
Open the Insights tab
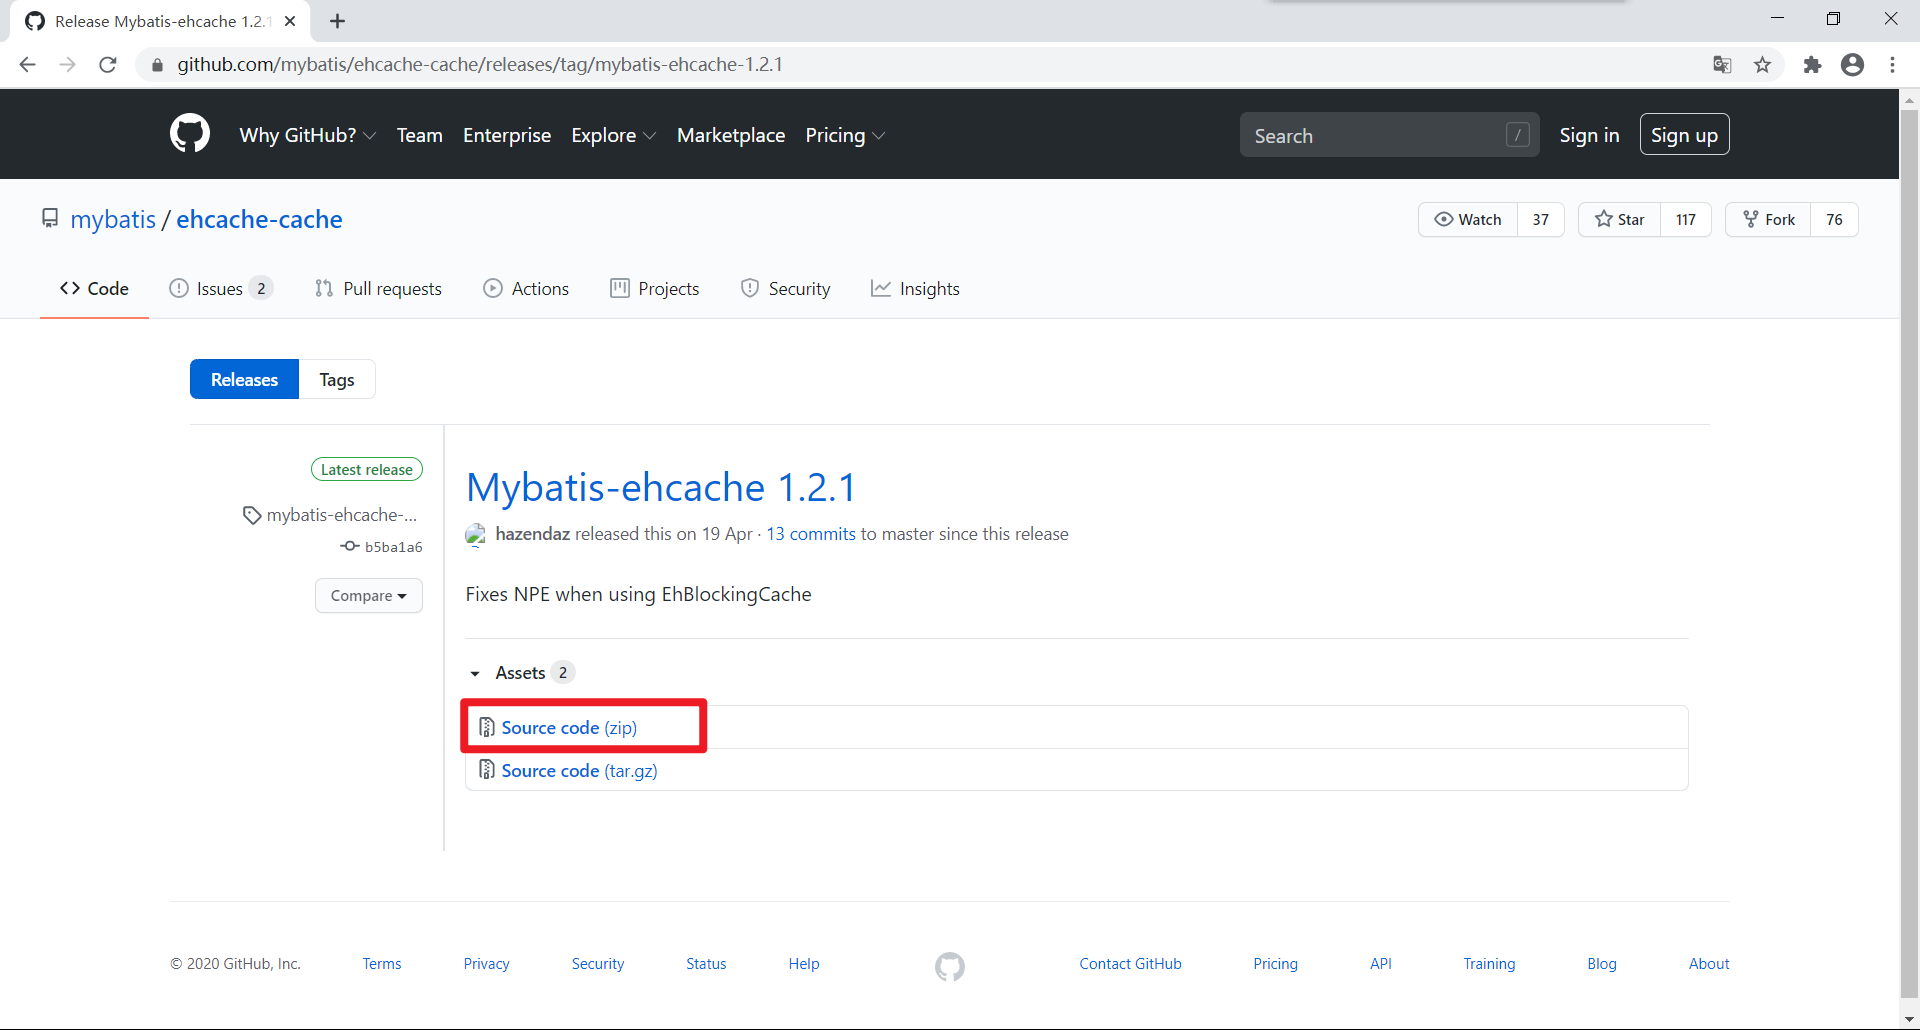point(915,288)
